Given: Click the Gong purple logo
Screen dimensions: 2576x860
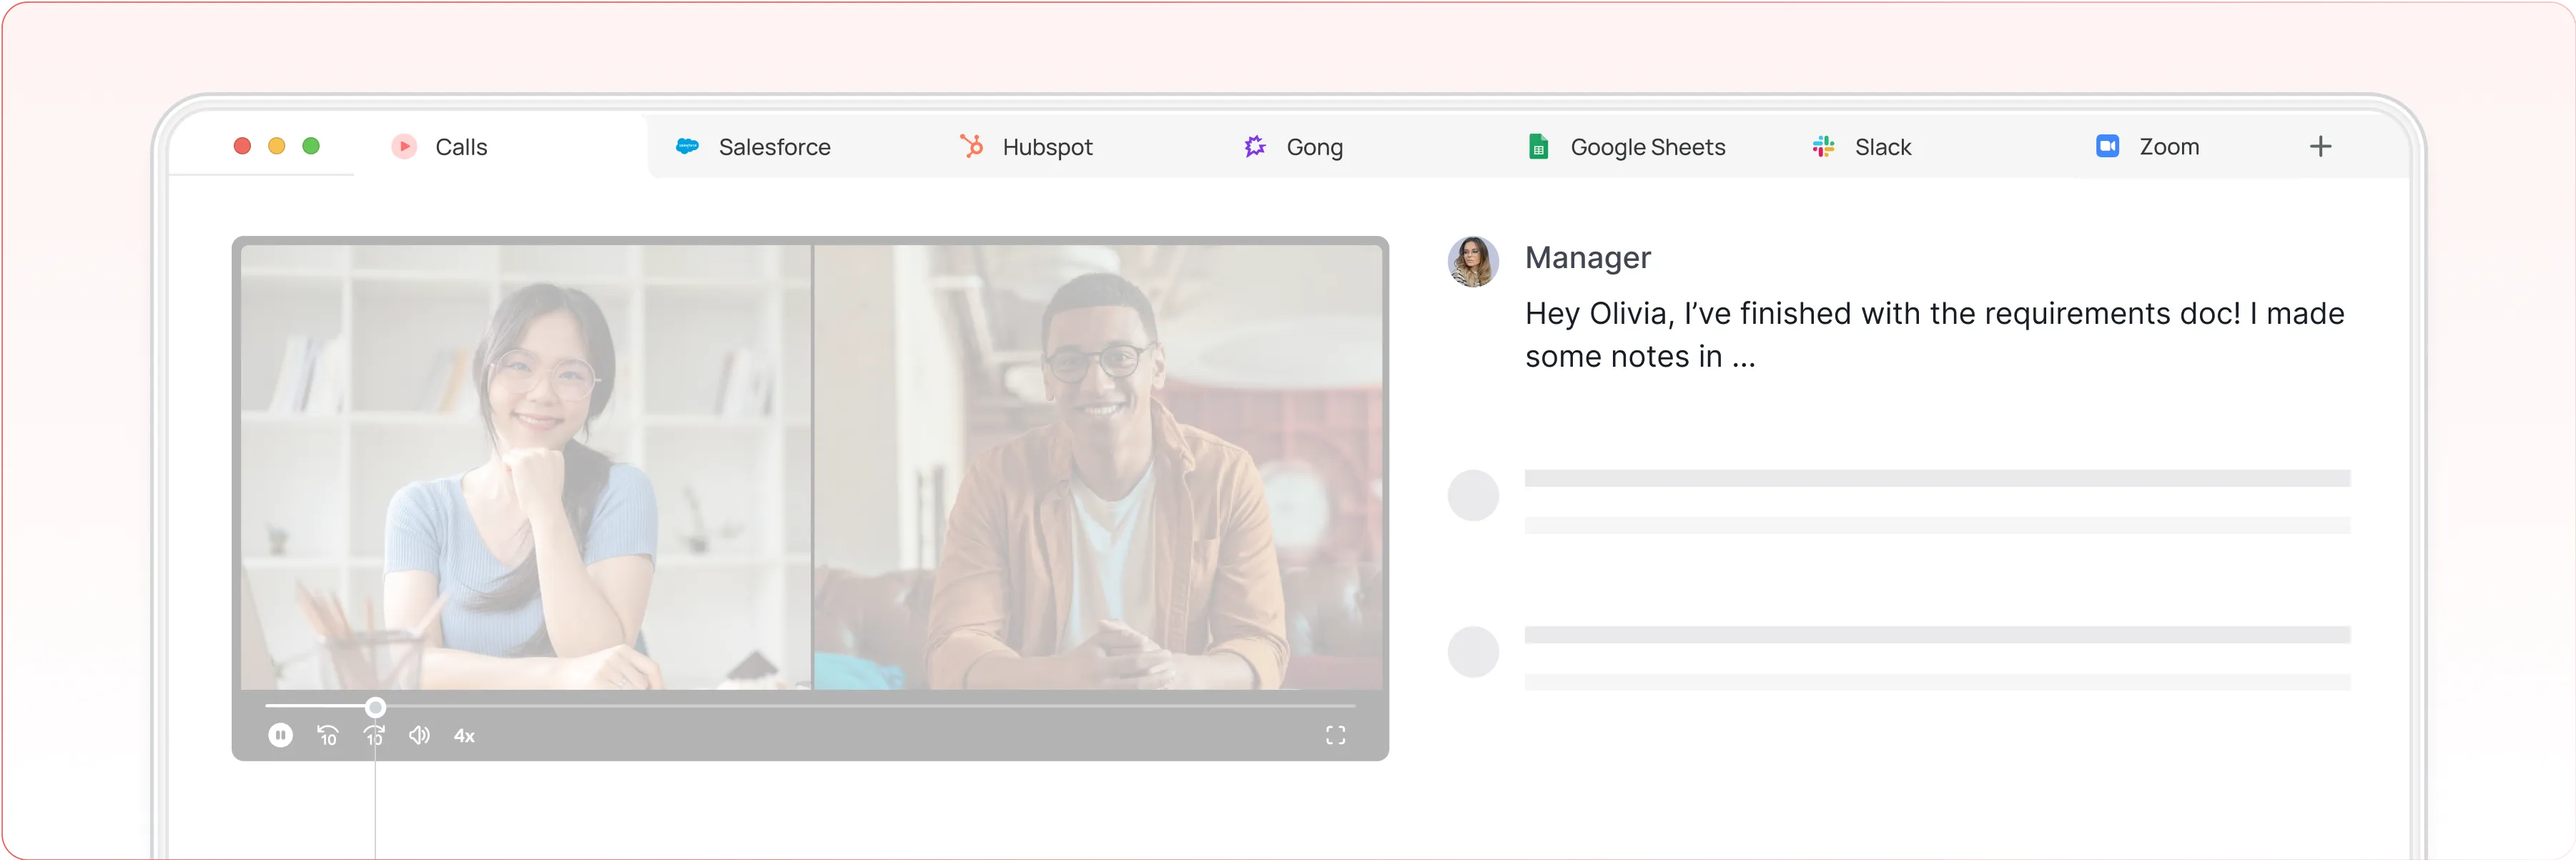Looking at the screenshot, I should click(1255, 146).
